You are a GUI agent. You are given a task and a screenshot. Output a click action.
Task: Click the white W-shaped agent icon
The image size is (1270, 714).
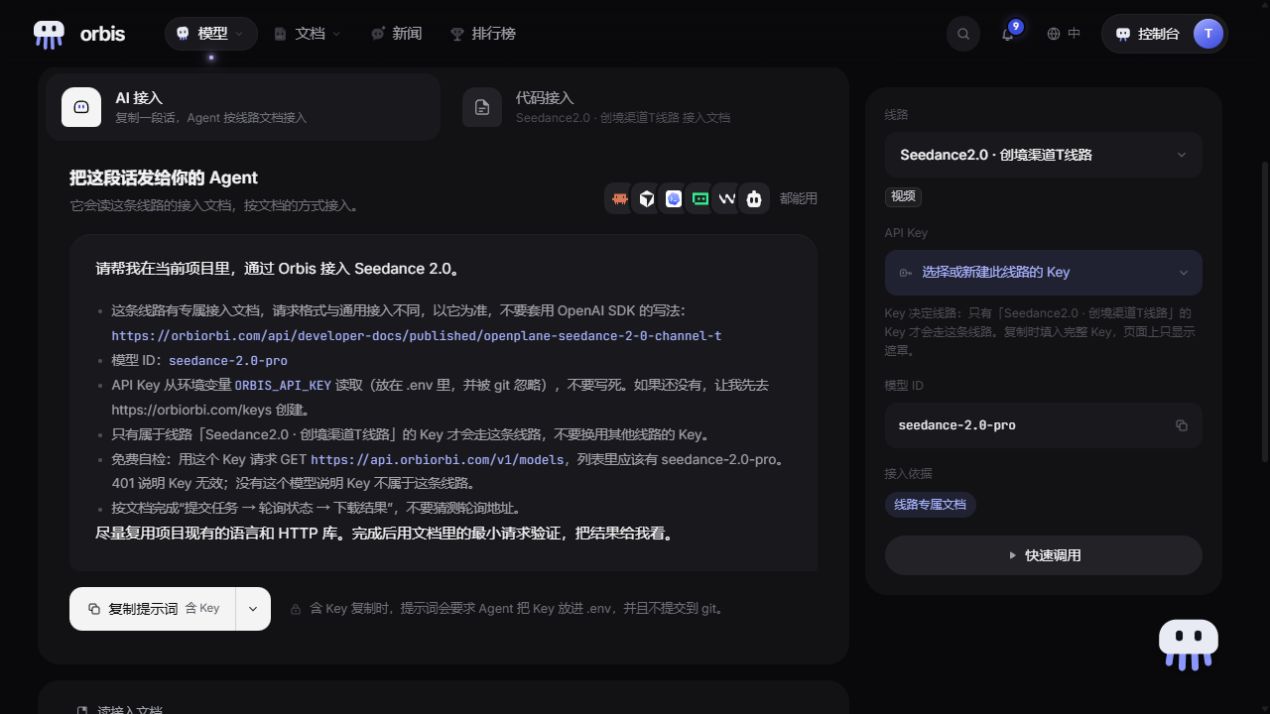[727, 199]
